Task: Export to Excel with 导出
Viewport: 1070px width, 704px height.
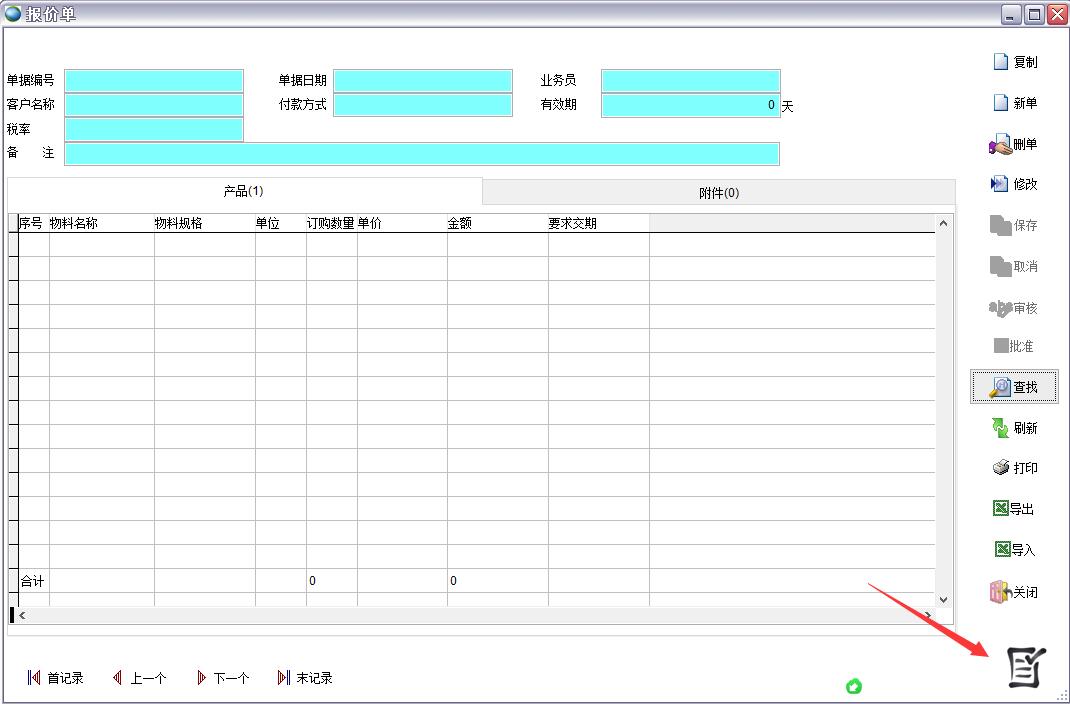Action: point(1014,509)
